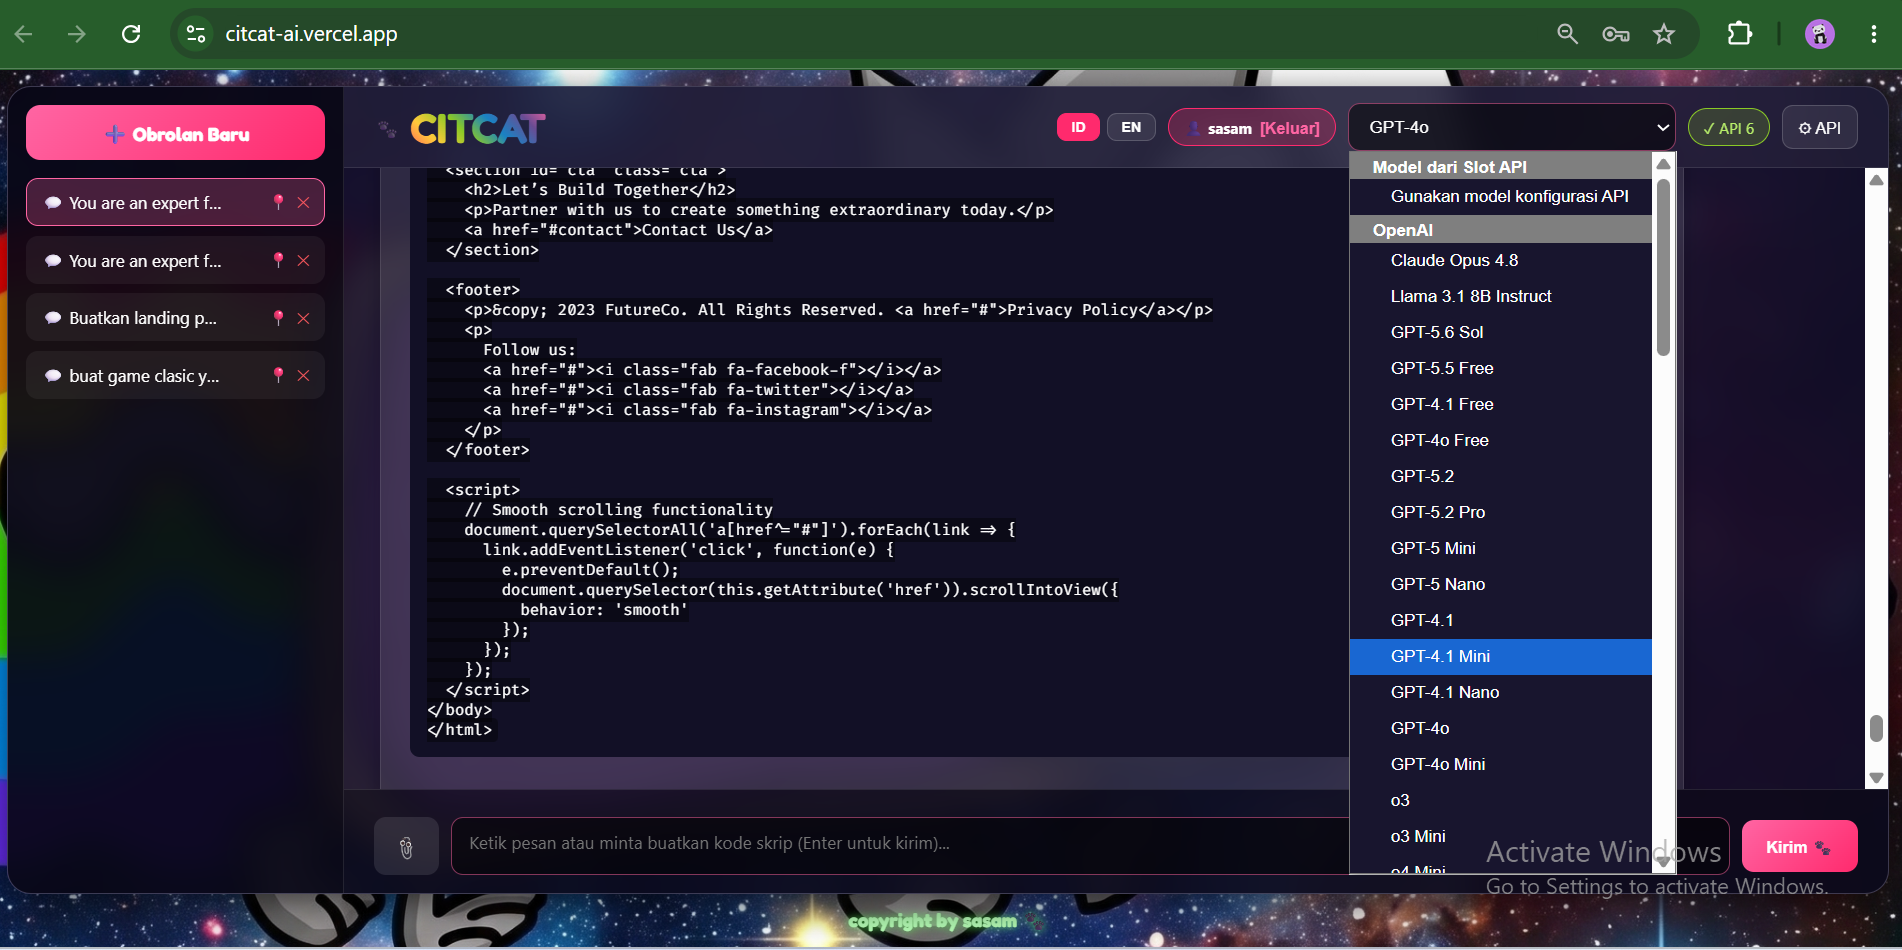Pin the 'Buatkan landing p...' chat
Image resolution: width=1902 pixels, height=950 pixels.
point(279,318)
